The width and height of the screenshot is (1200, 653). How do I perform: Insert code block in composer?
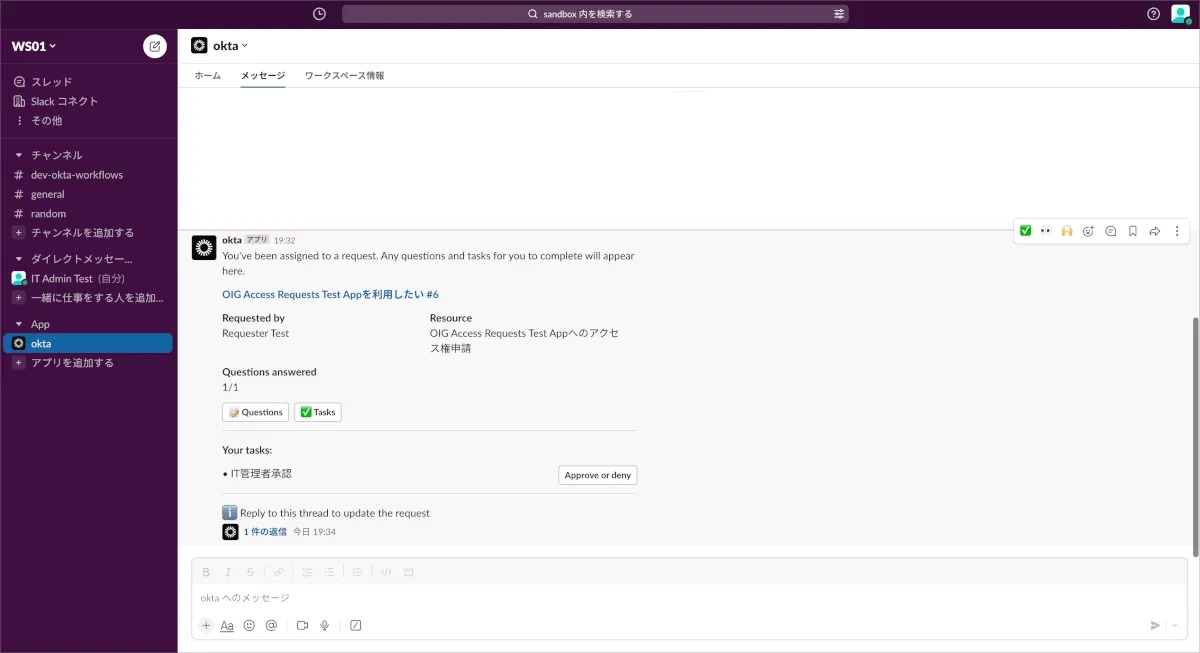pyautogui.click(x=408, y=572)
